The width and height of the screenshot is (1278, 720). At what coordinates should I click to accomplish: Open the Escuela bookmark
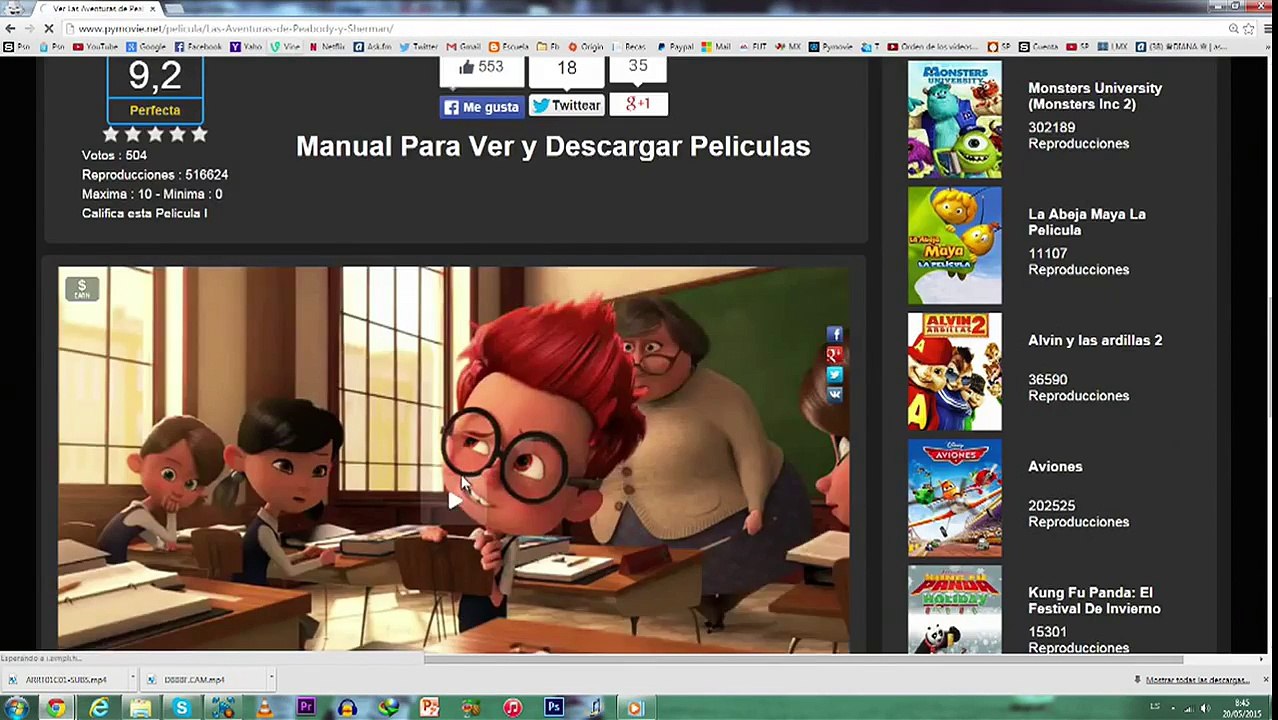(x=508, y=47)
